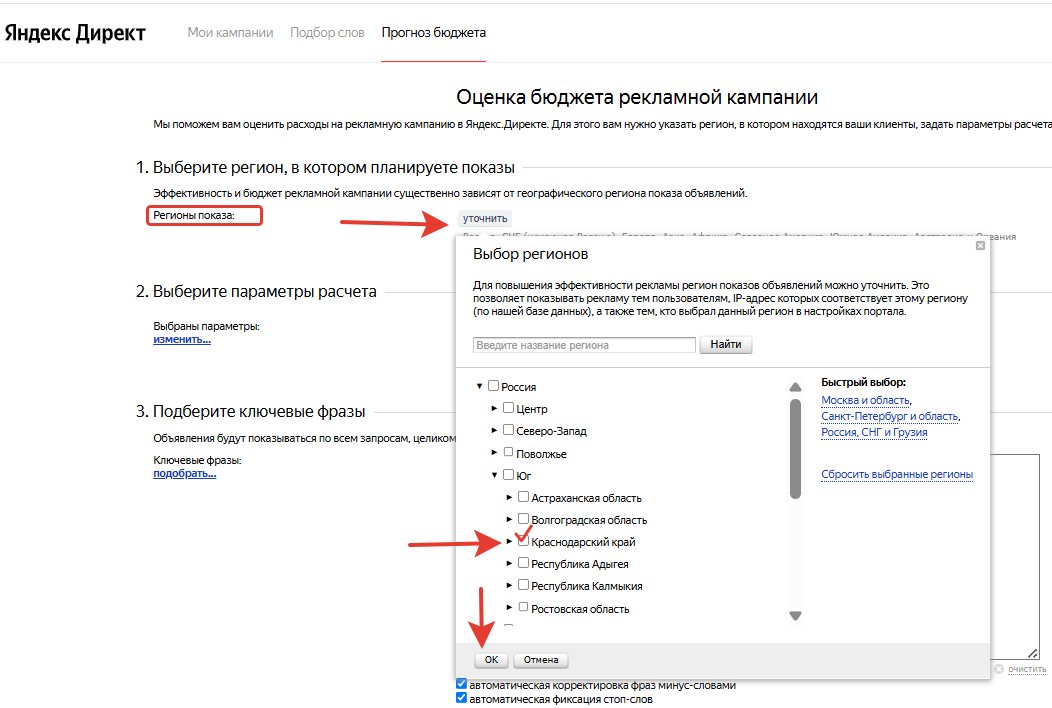Select the Санкт-Петербург и область quick link

pyautogui.click(x=890, y=416)
